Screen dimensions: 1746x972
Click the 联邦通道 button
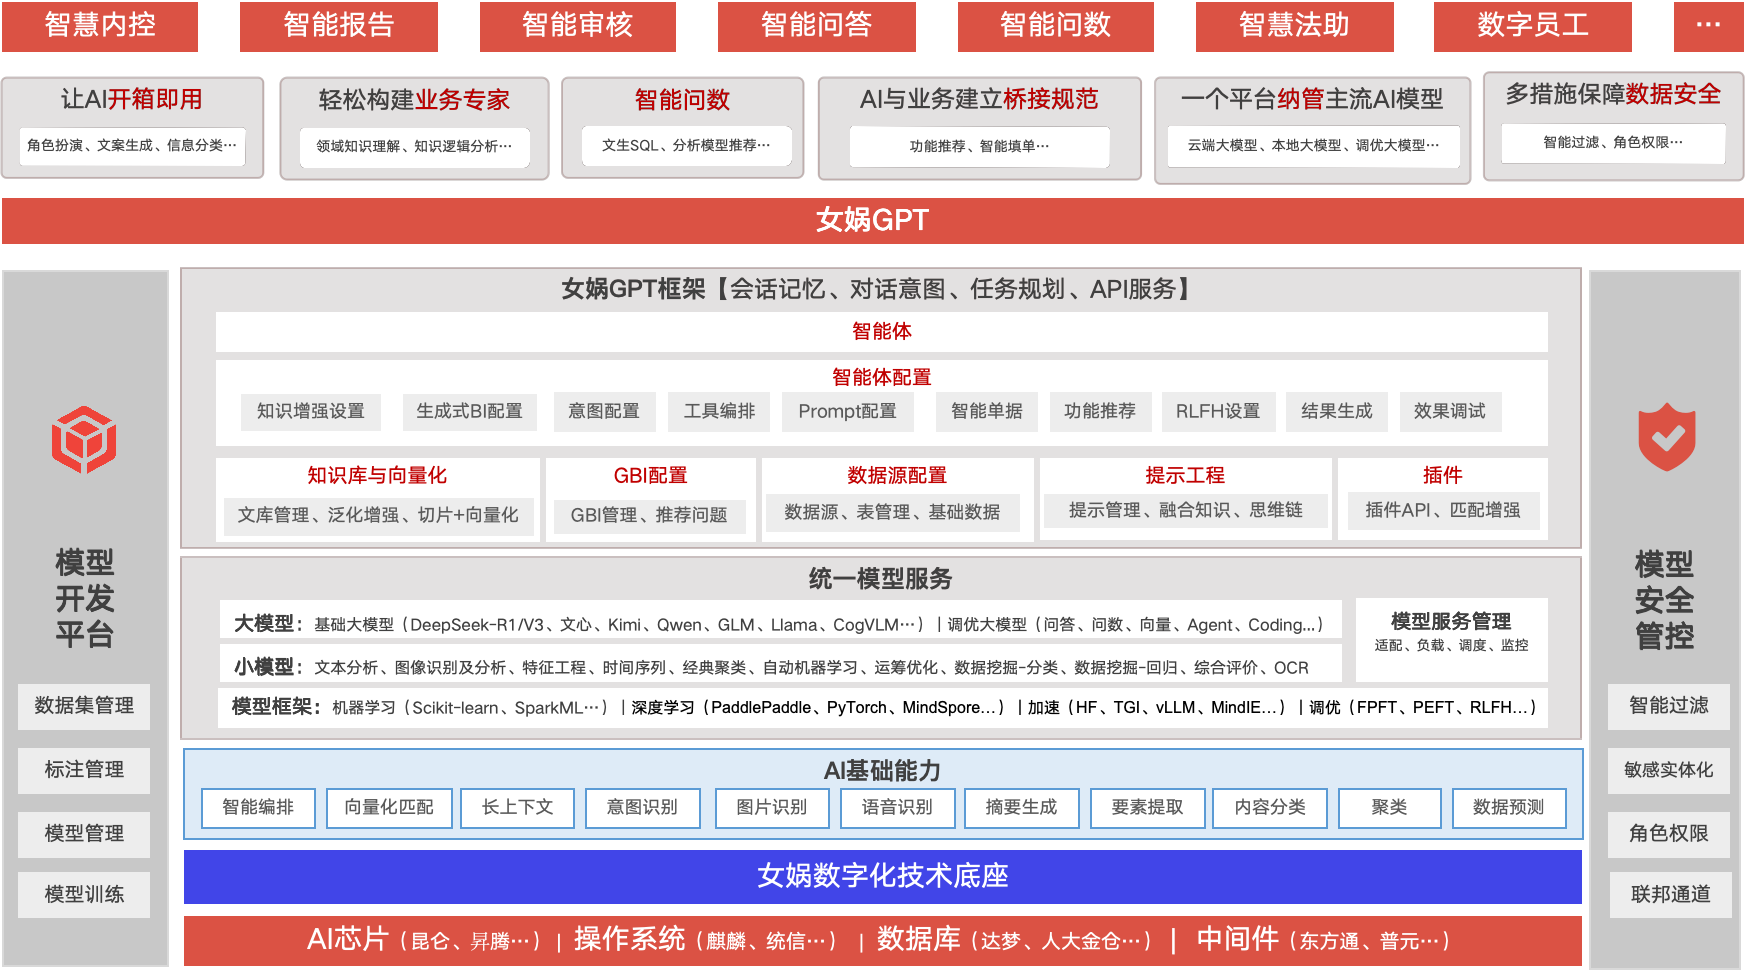(1669, 894)
